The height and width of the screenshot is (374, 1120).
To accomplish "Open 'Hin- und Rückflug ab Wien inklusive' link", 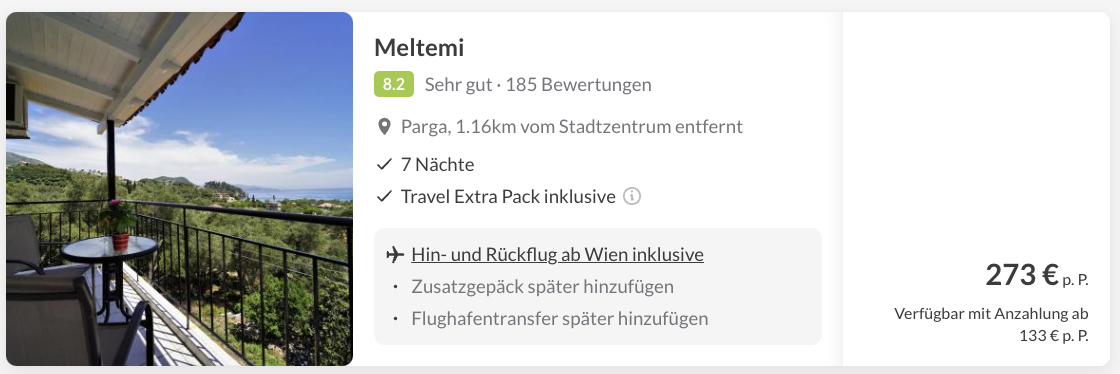I will click(x=557, y=255).
